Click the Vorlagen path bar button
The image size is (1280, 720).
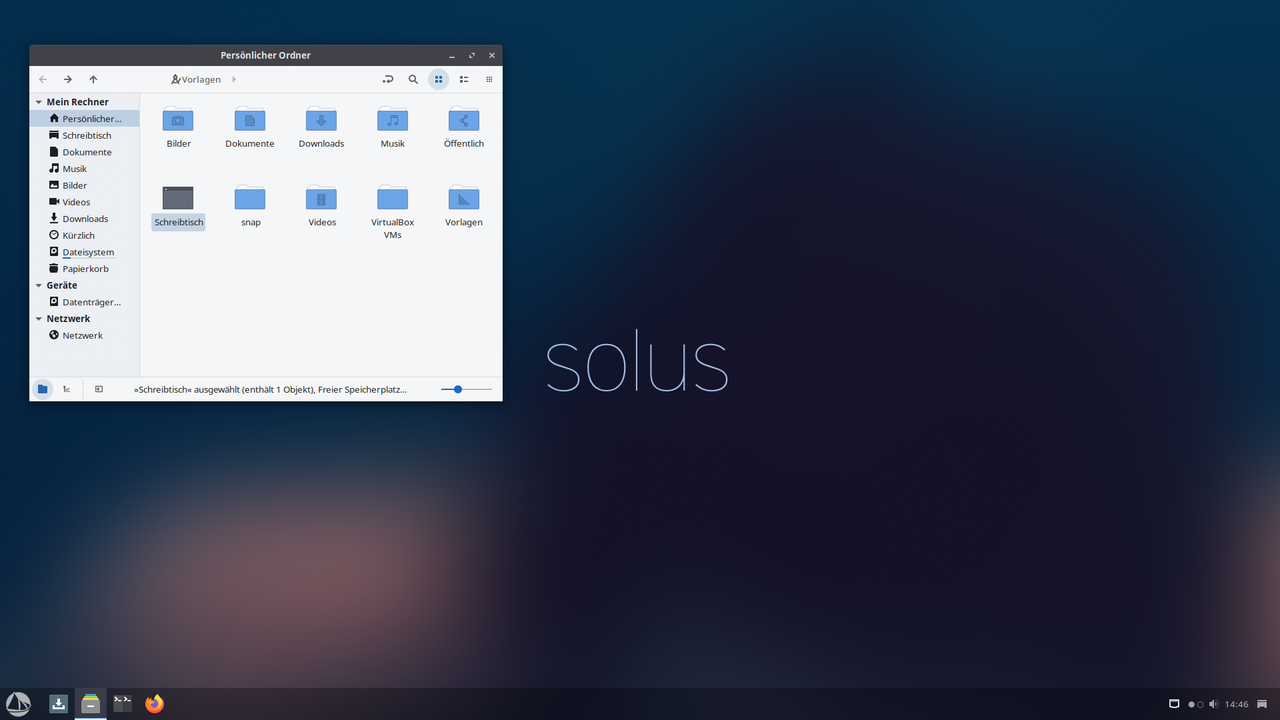[196, 79]
